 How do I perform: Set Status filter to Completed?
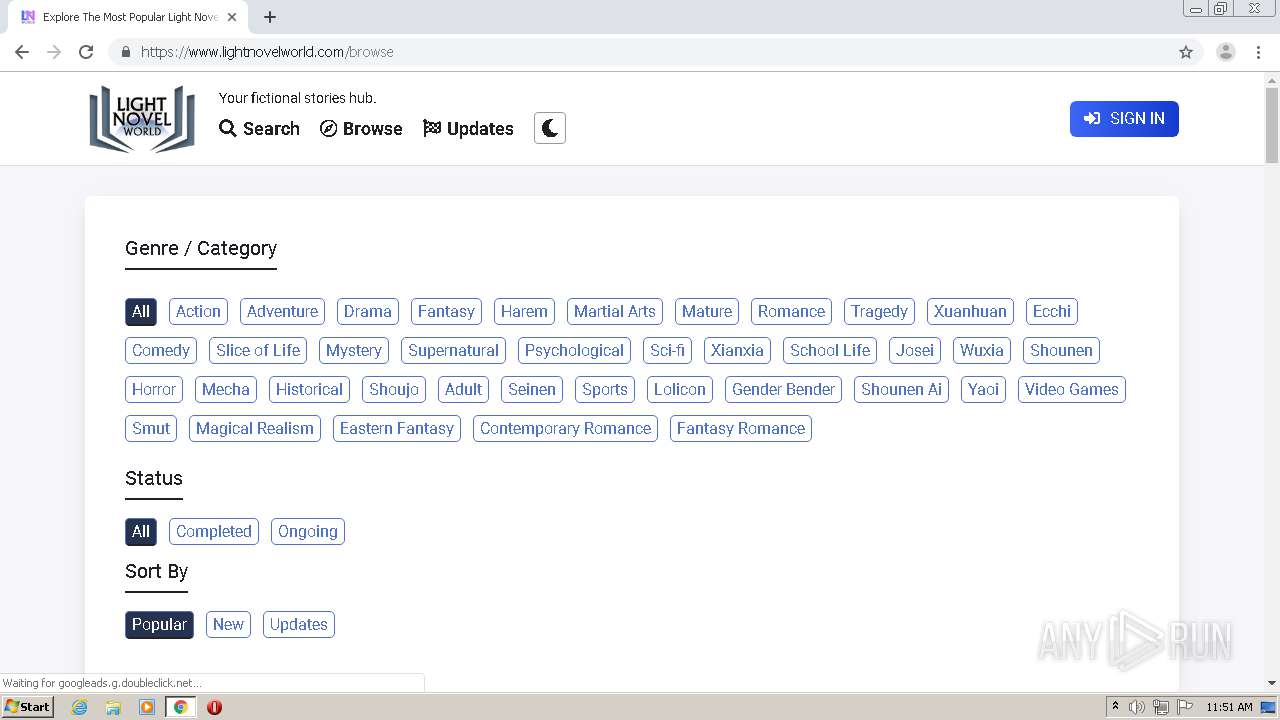(x=214, y=531)
